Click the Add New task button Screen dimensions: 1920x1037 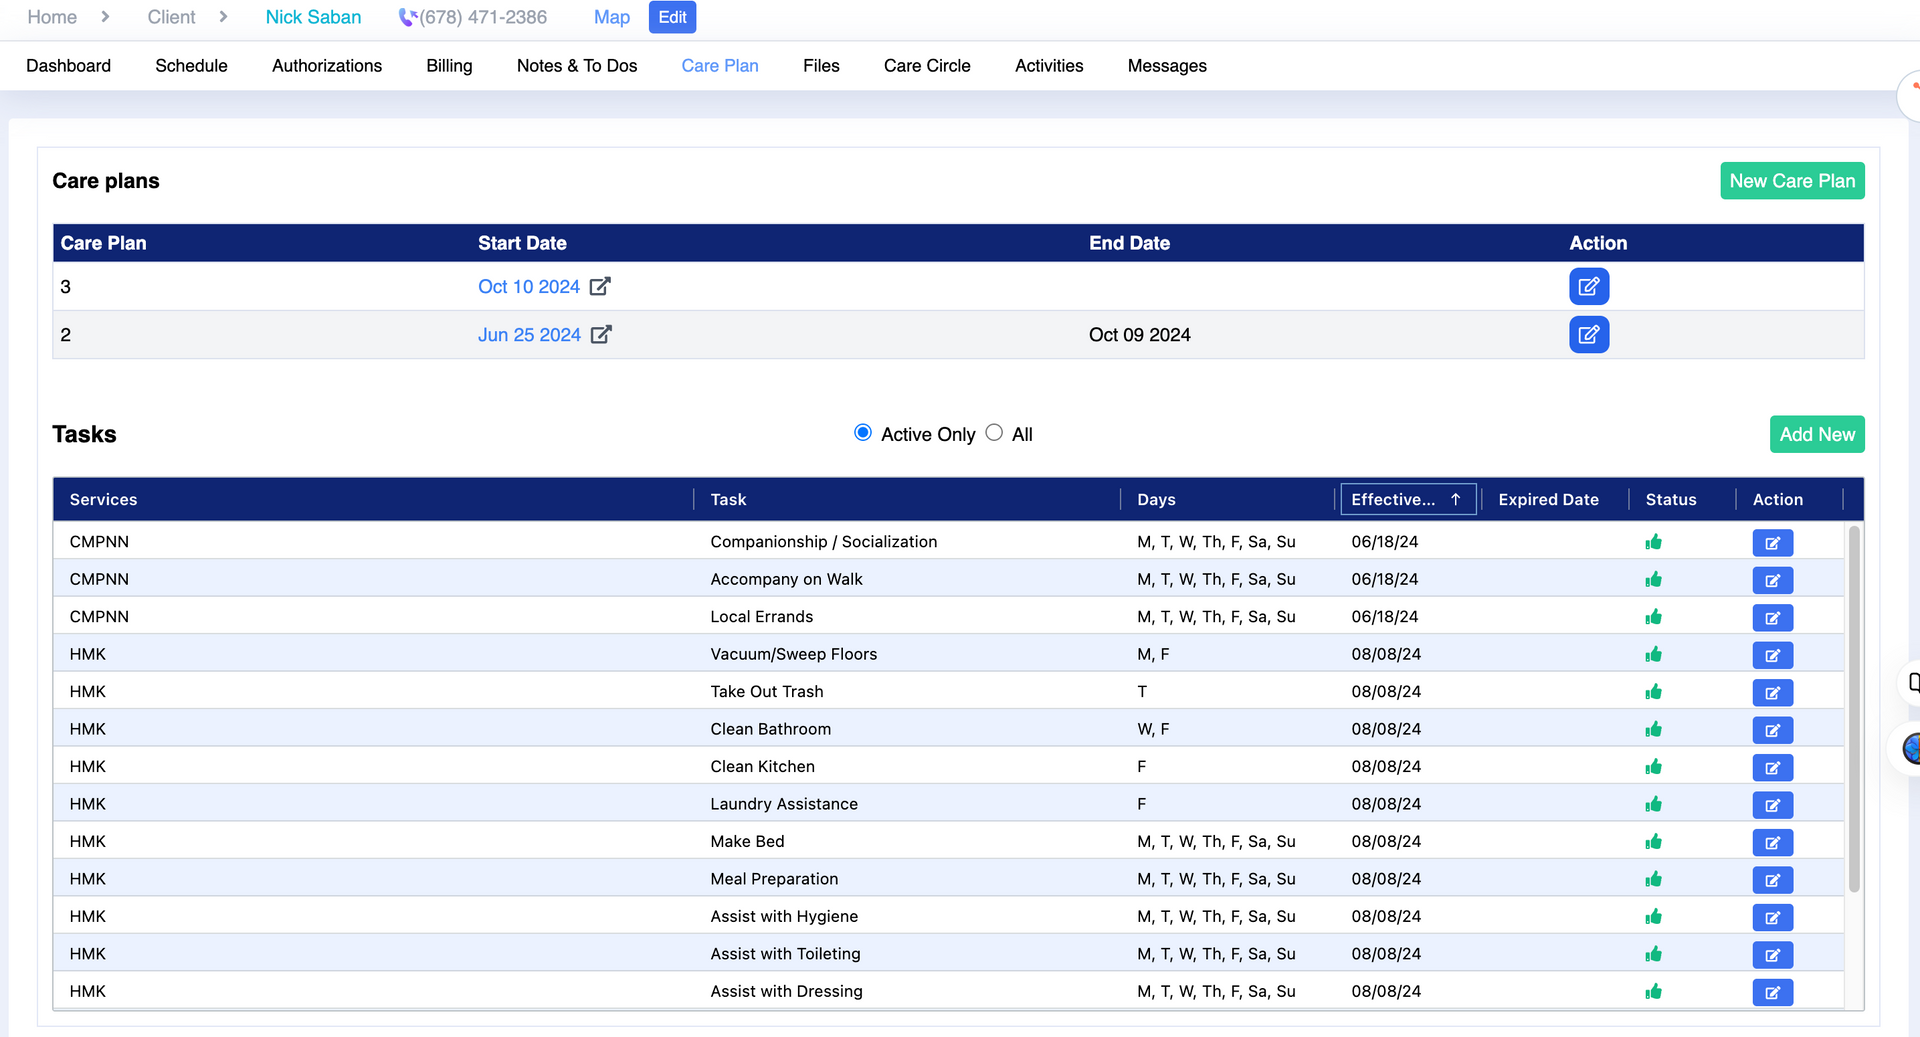(1816, 435)
